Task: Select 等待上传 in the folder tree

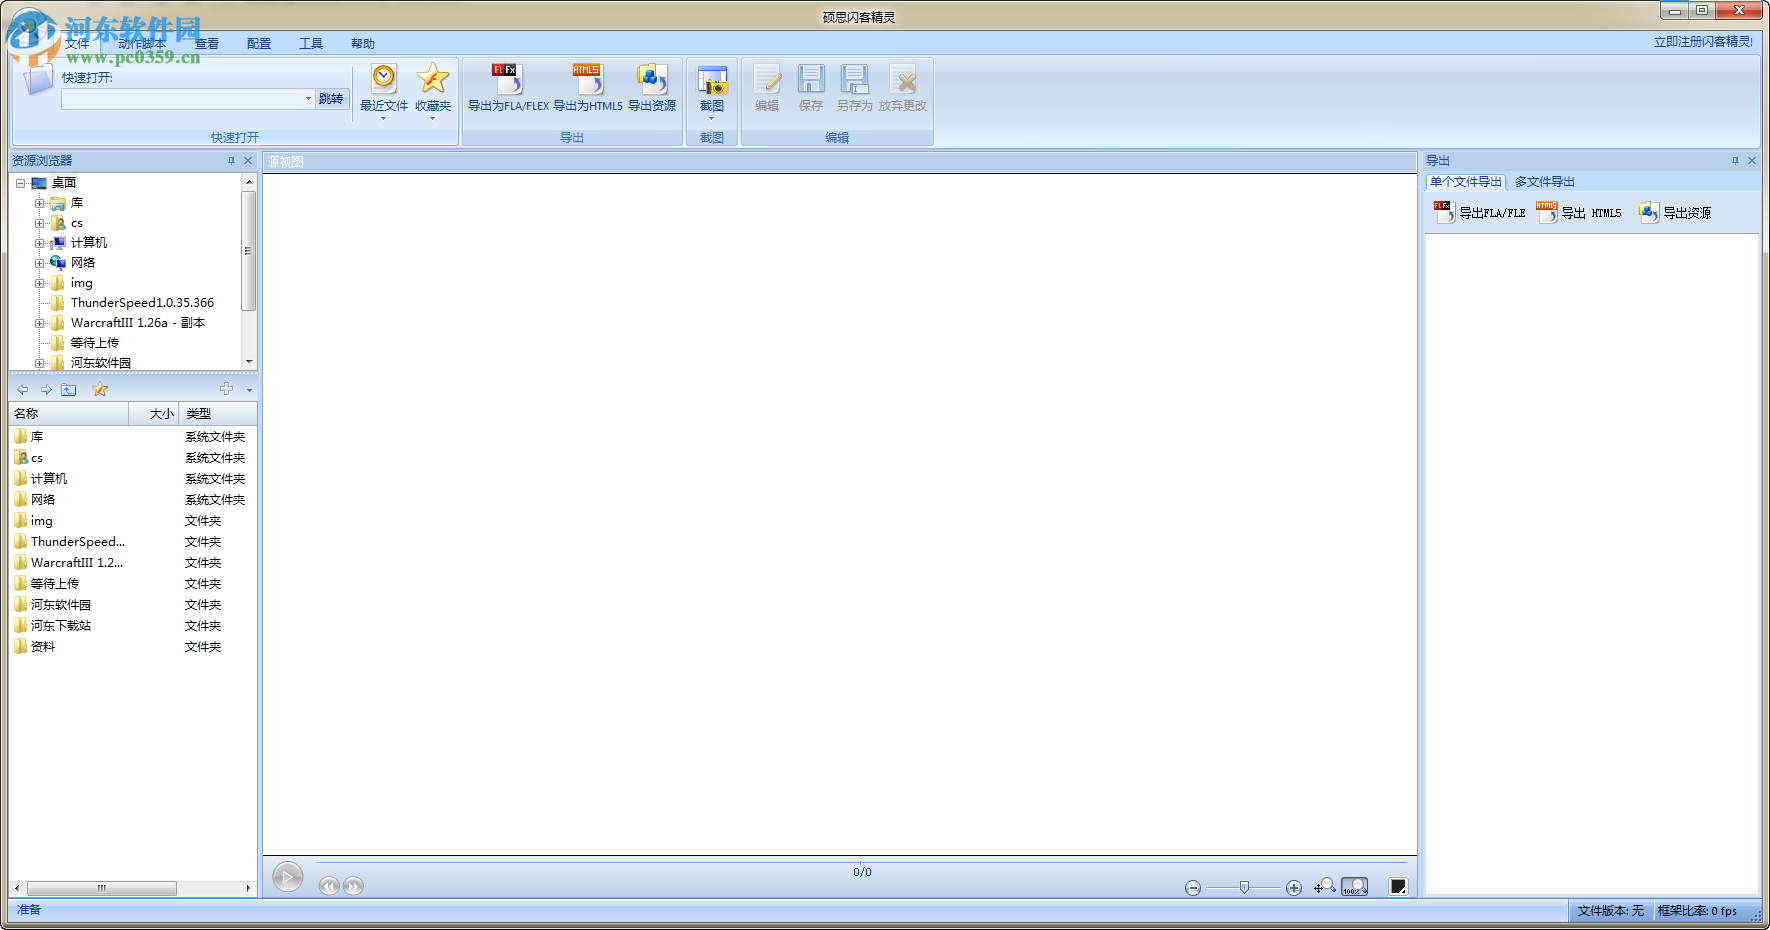Action: point(95,343)
